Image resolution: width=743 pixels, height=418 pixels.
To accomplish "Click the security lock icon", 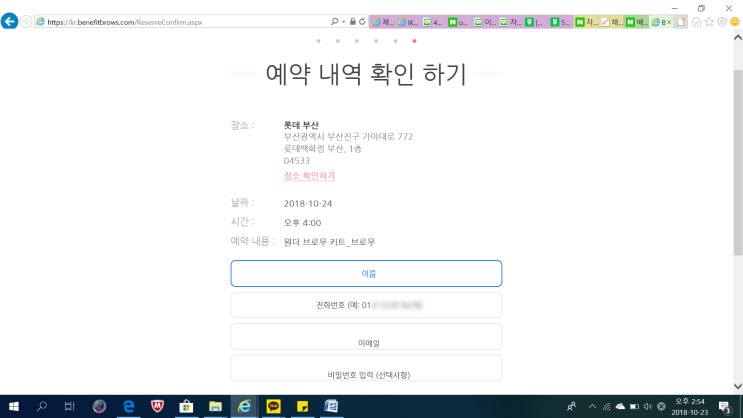I will (x=353, y=22).
